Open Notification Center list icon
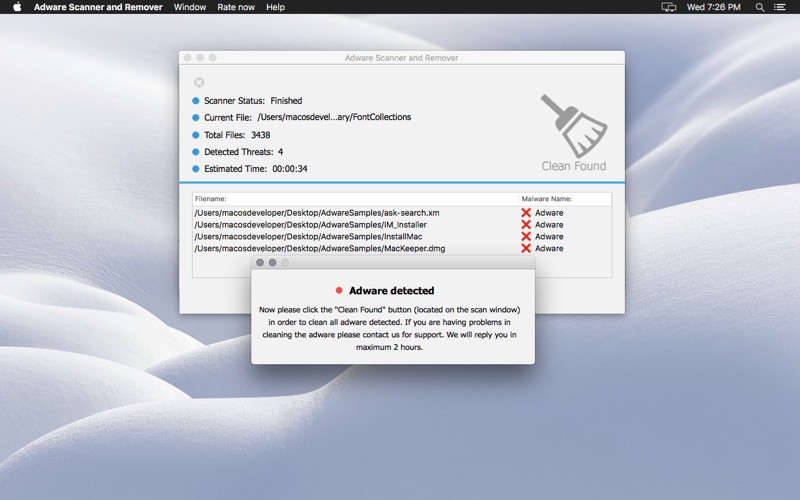Image resolution: width=800 pixels, height=500 pixels. [x=780, y=7]
